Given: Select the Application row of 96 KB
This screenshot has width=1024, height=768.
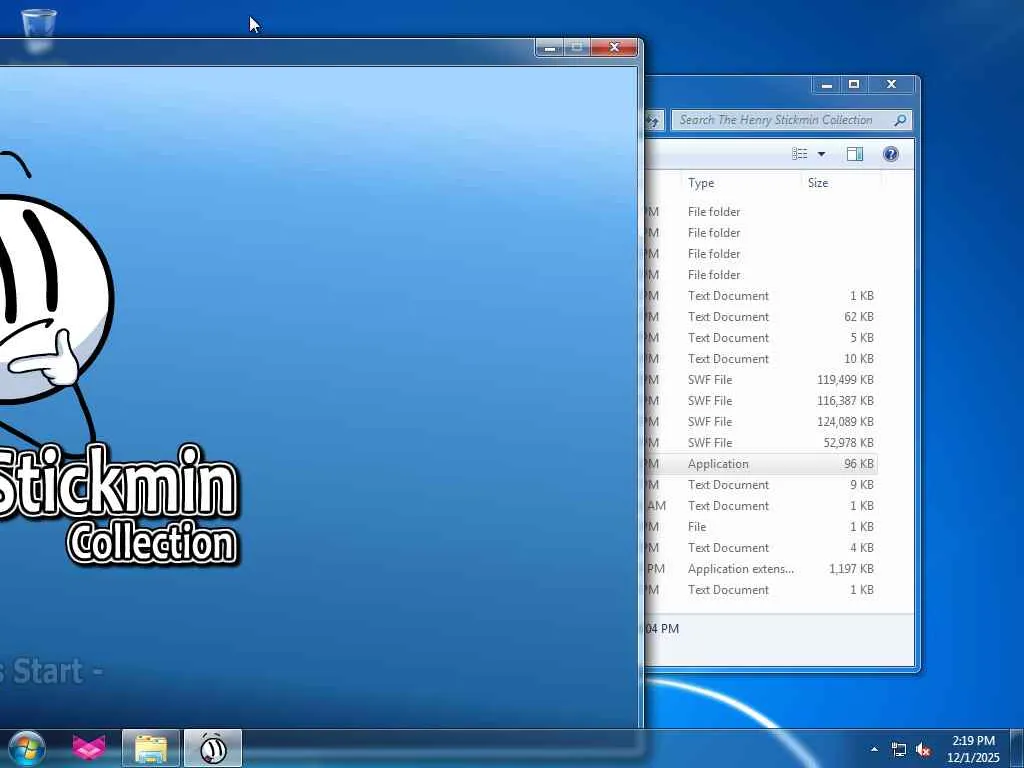Looking at the screenshot, I should coord(761,464).
